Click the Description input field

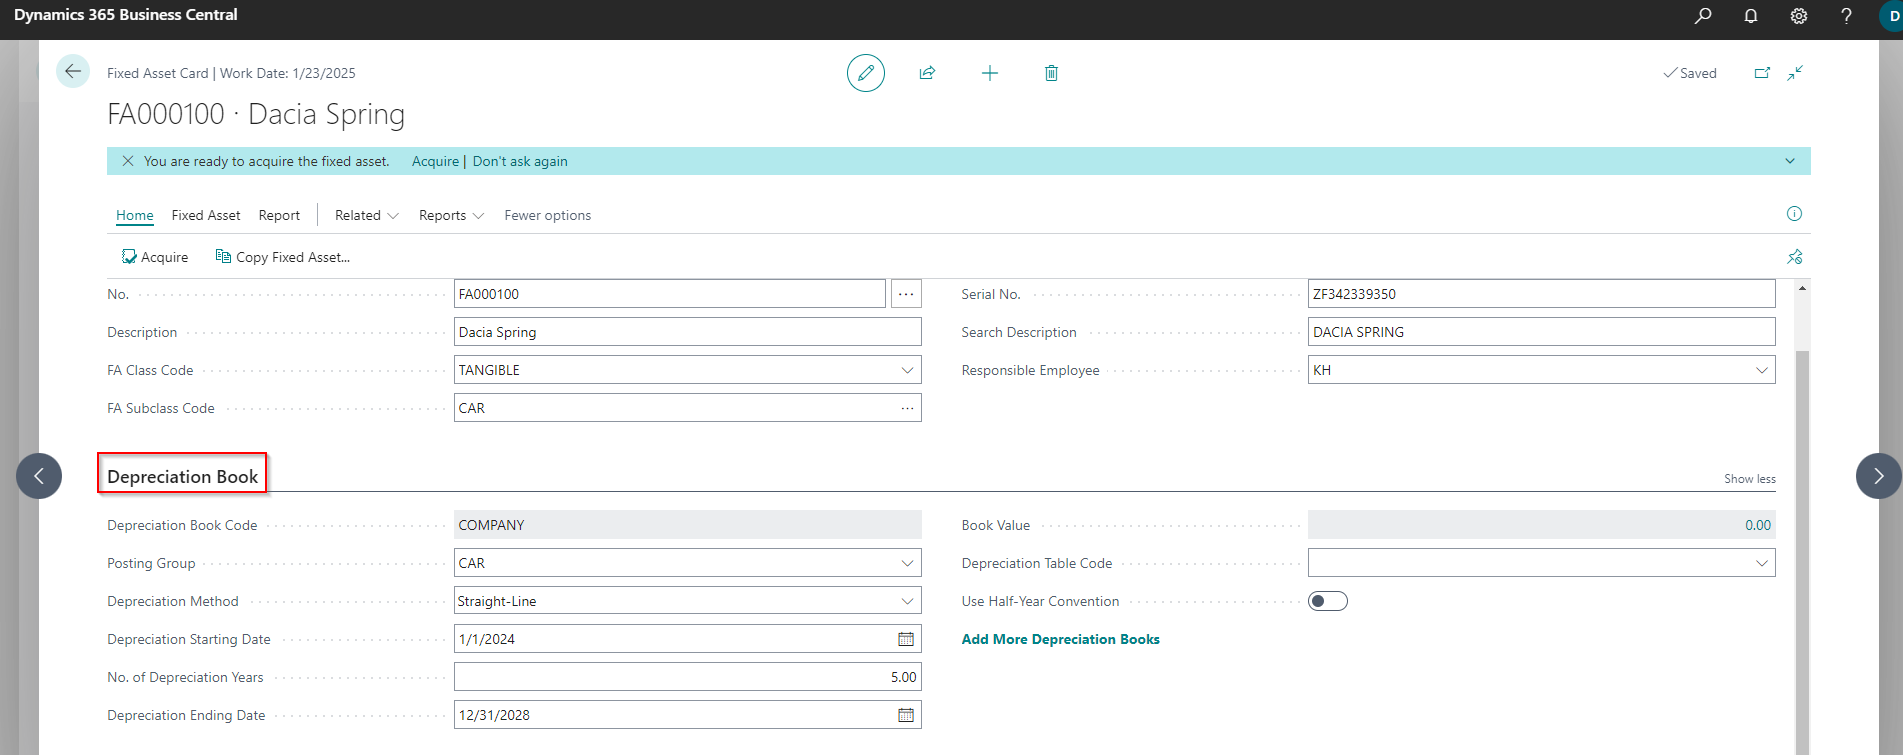tap(687, 332)
